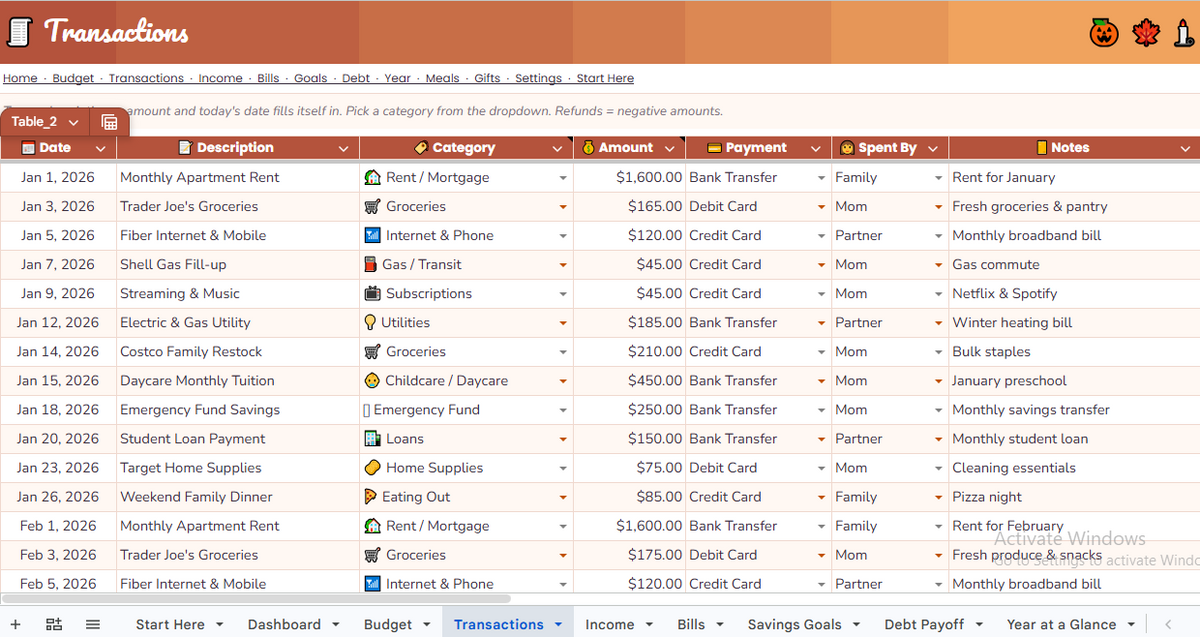Viewport: 1200px width, 637px height.
Task: Select the Netflix & Spotify notes cell
Action: tap(1074, 294)
